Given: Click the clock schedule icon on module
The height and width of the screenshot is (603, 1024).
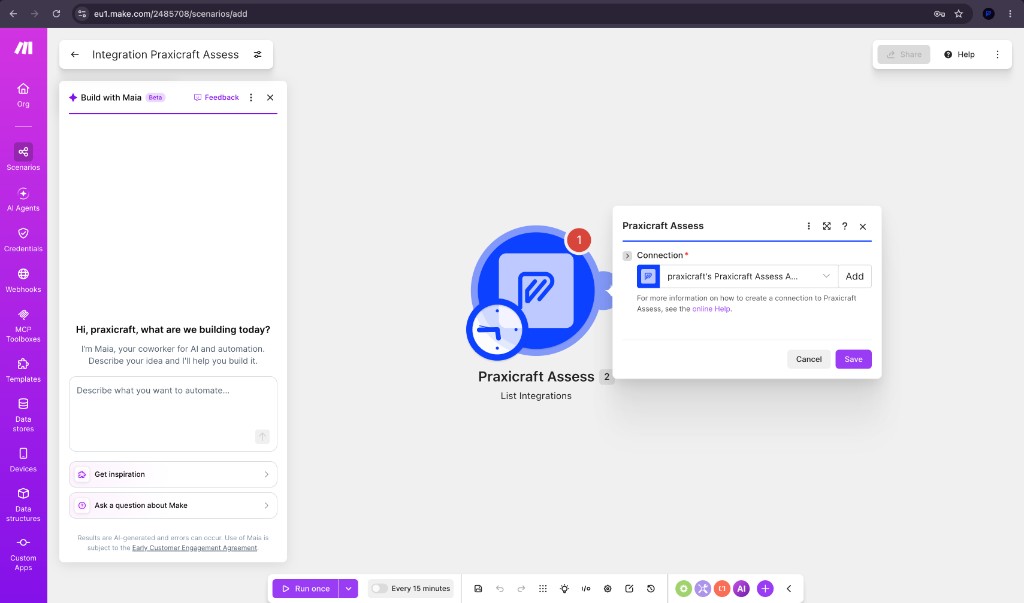Looking at the screenshot, I should click(496, 330).
